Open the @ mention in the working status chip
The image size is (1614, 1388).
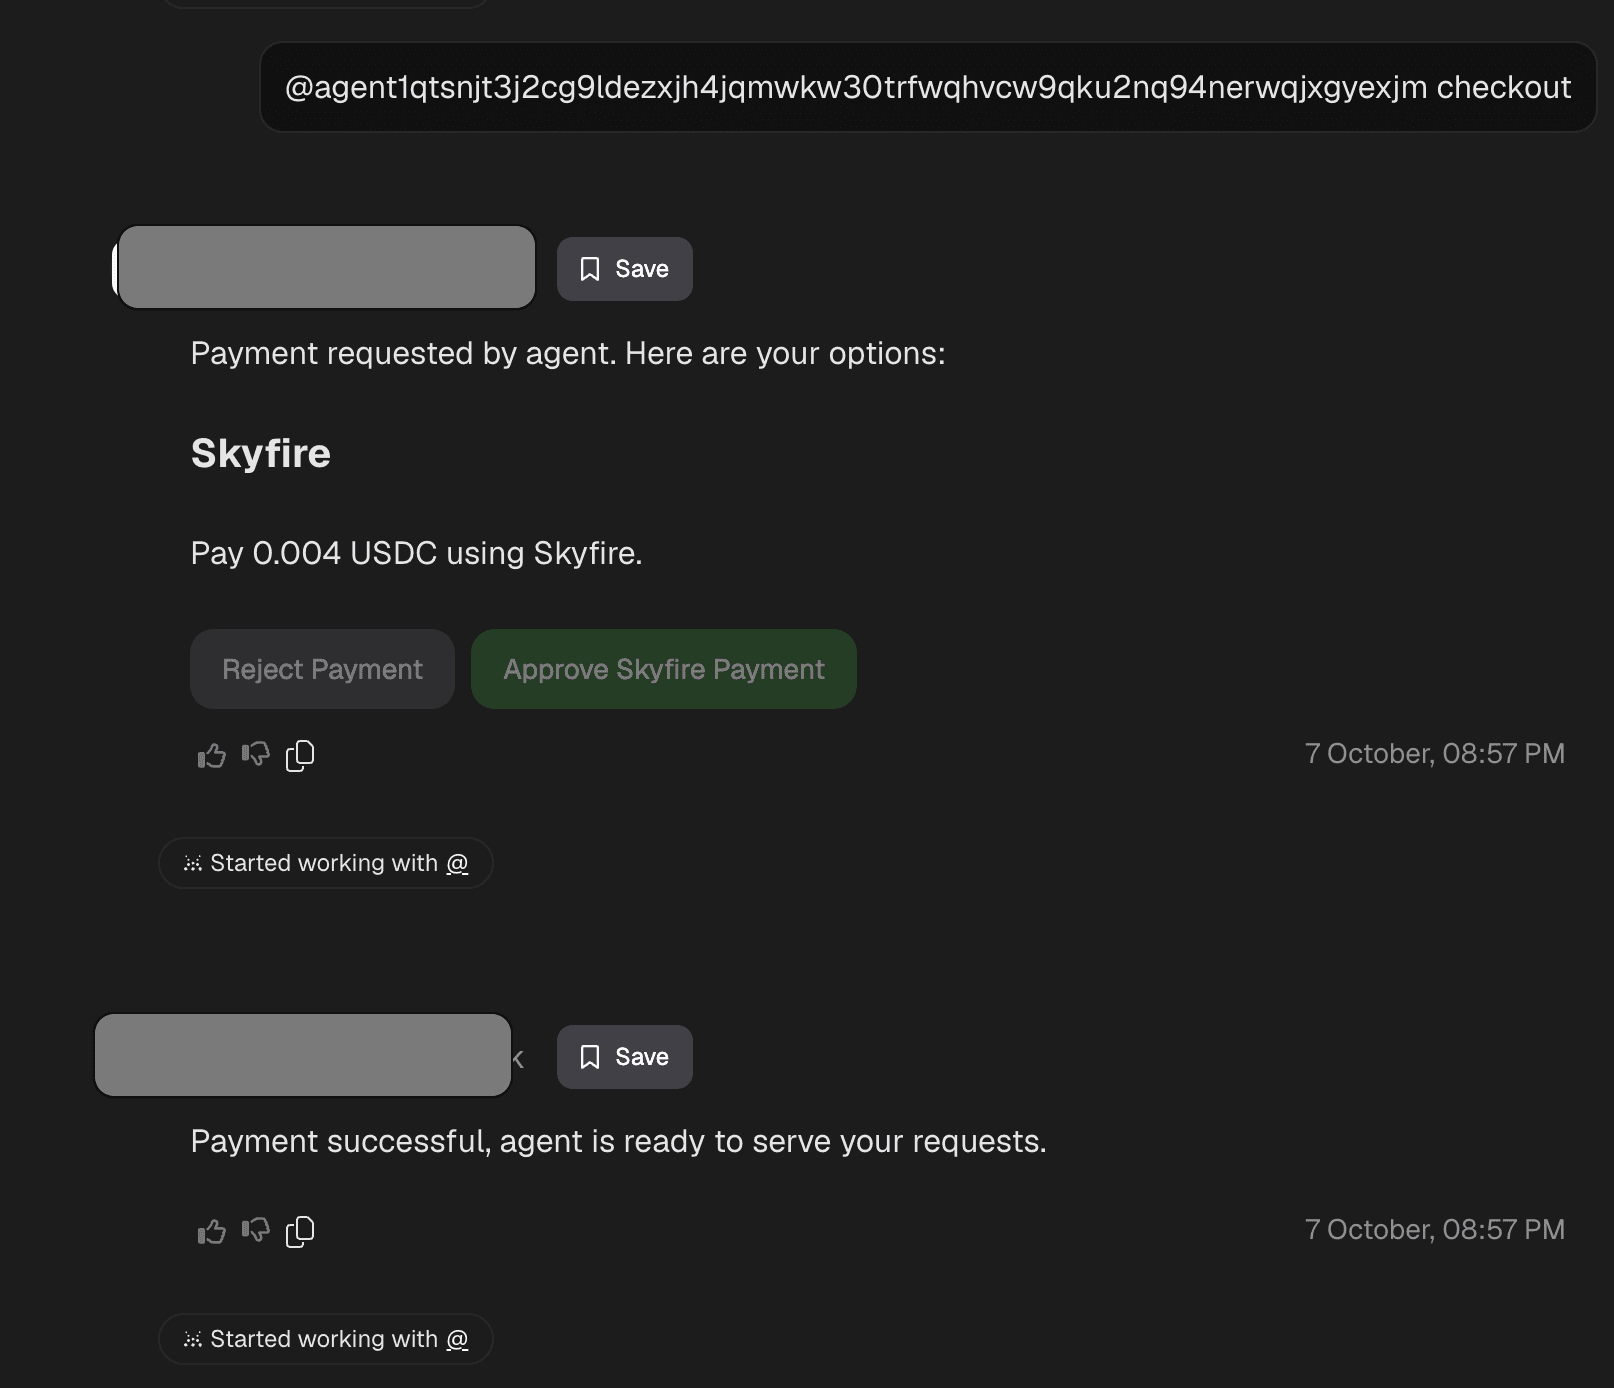tap(459, 863)
